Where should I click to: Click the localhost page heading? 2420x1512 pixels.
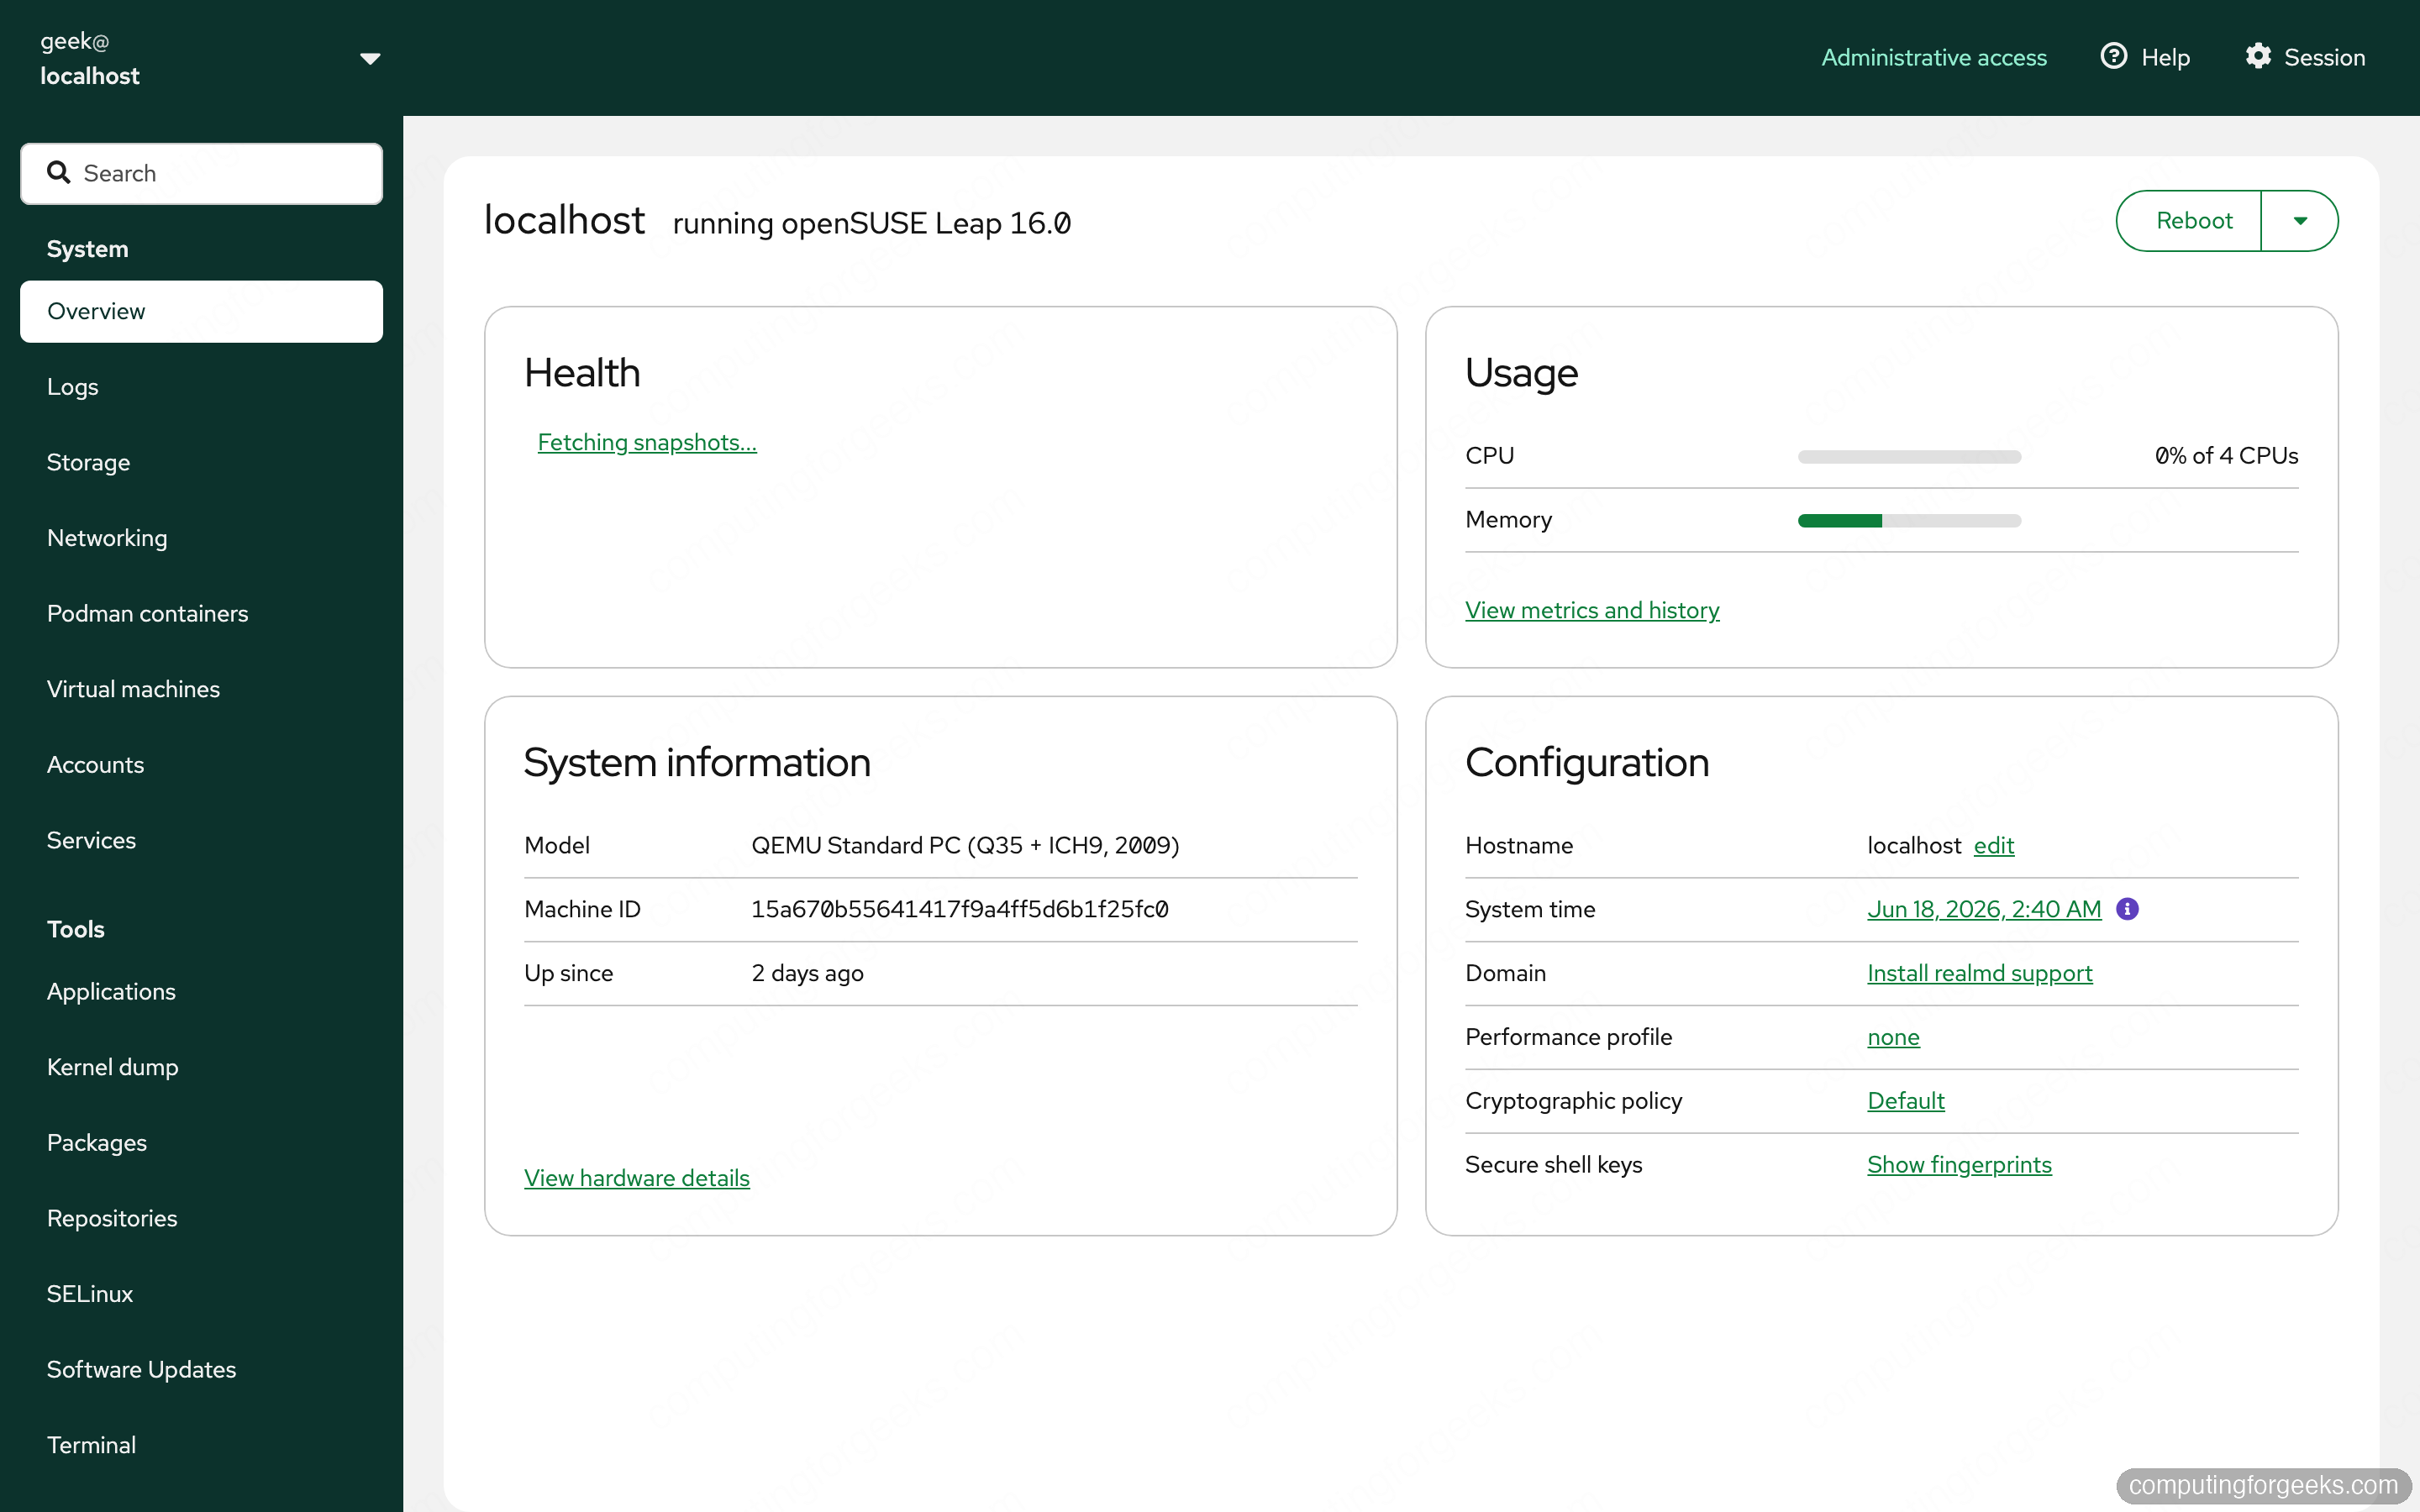pos(564,220)
